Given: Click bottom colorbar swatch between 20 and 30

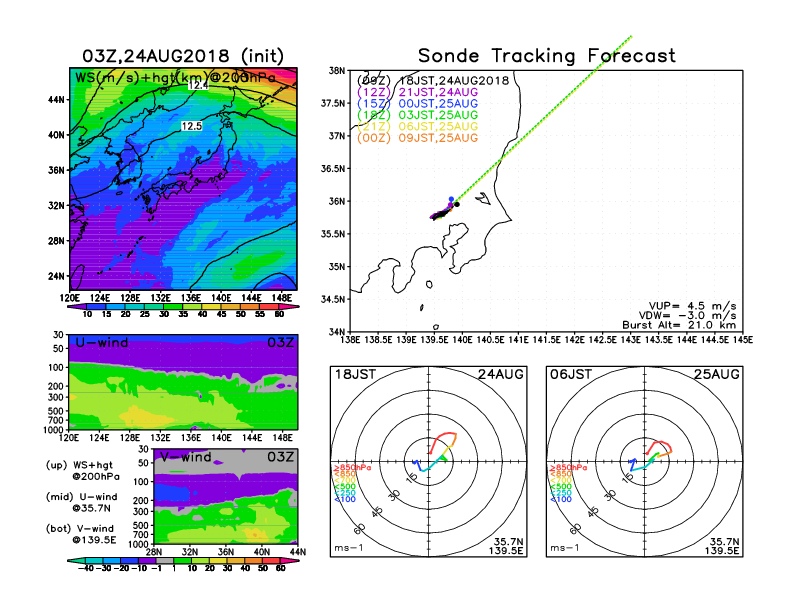Looking at the screenshot, I should tap(218, 560).
